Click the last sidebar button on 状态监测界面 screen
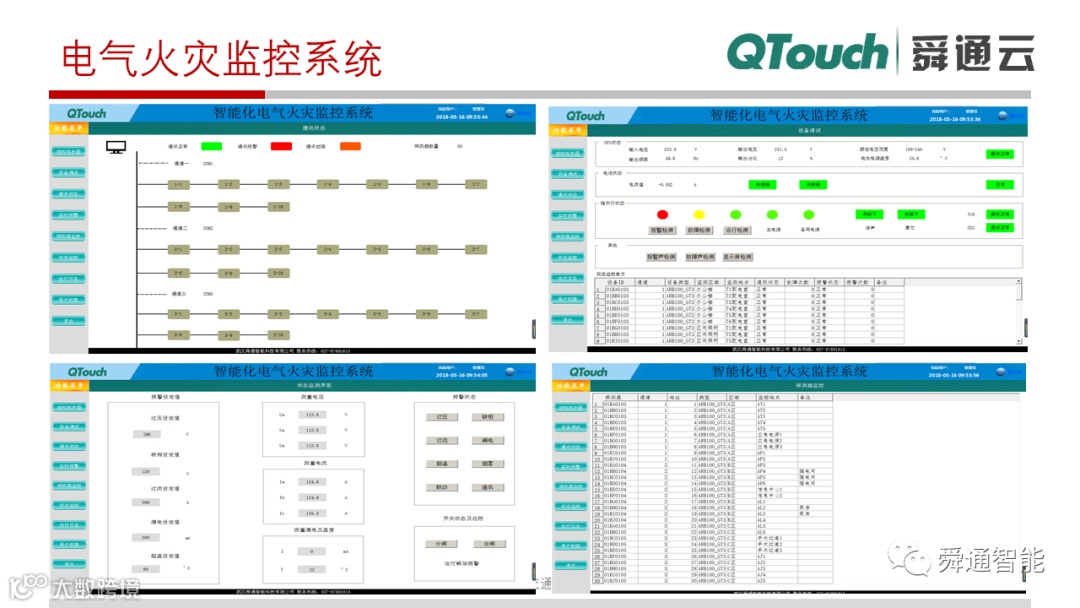 click(68, 565)
